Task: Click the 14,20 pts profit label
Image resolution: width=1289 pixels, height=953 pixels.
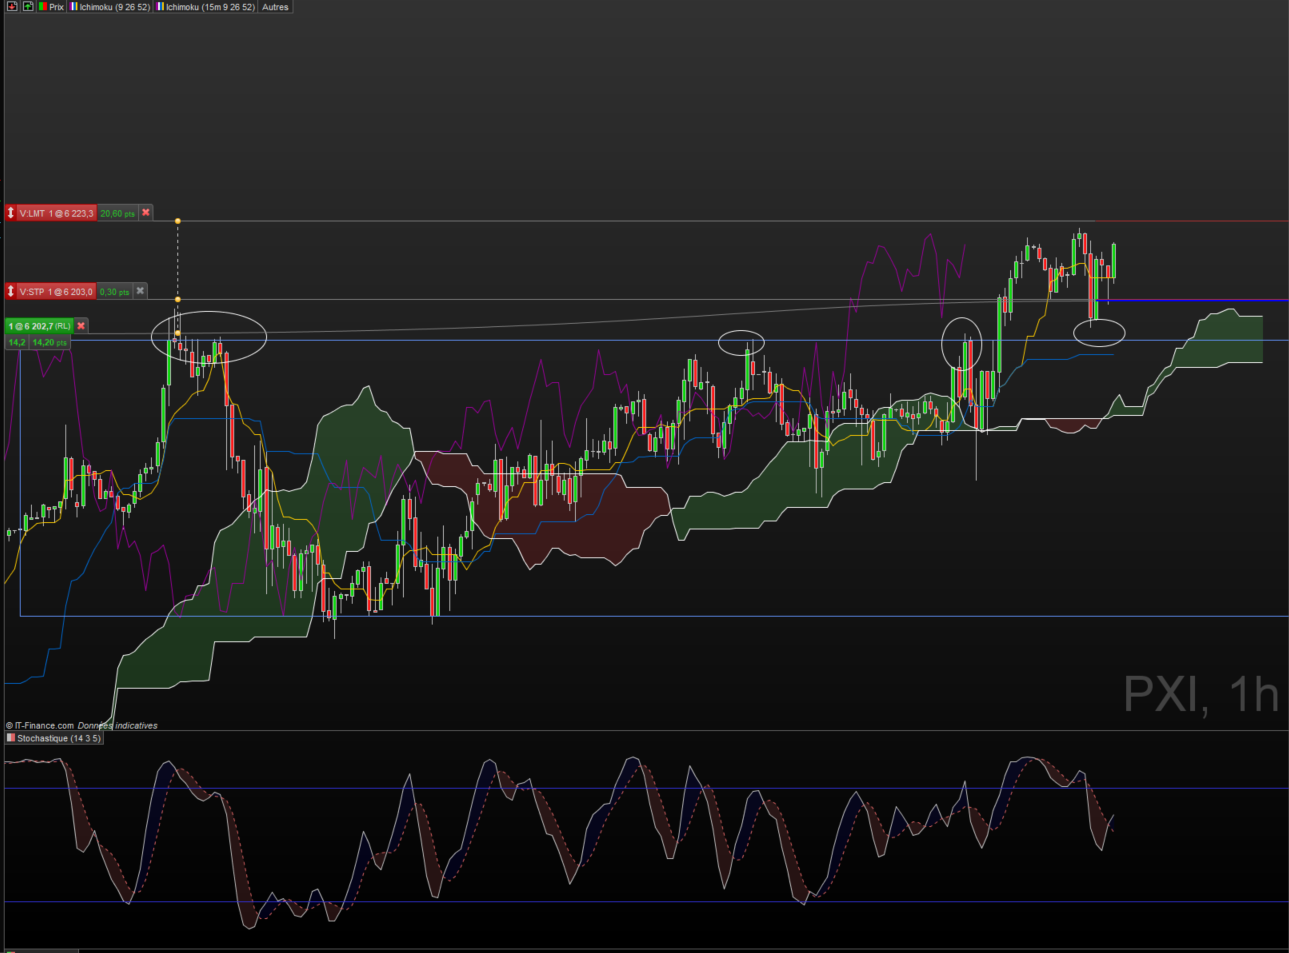Action: click(x=49, y=342)
